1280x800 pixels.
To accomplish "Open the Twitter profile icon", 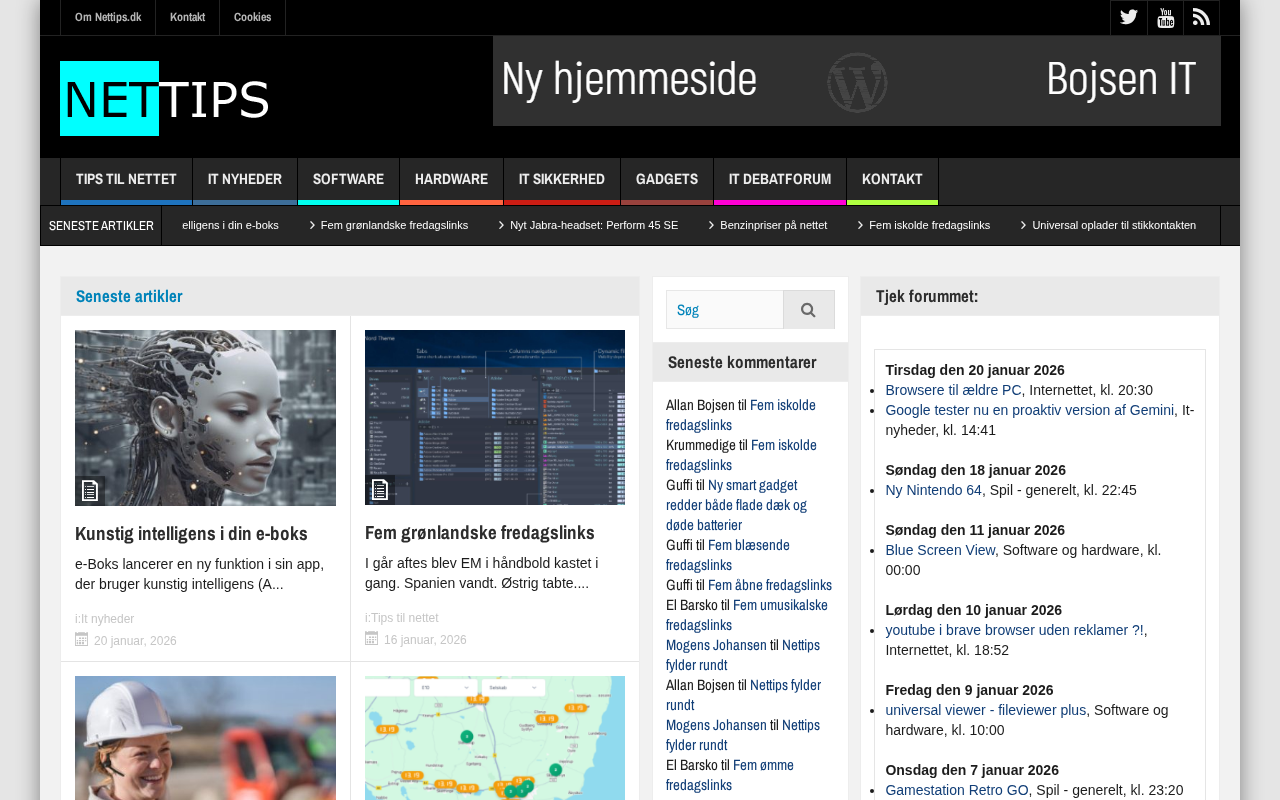I will click(1128, 18).
